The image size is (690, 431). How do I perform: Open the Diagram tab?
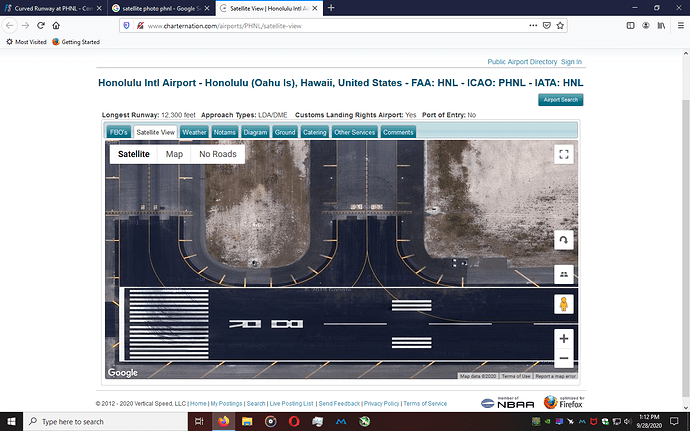[255, 132]
